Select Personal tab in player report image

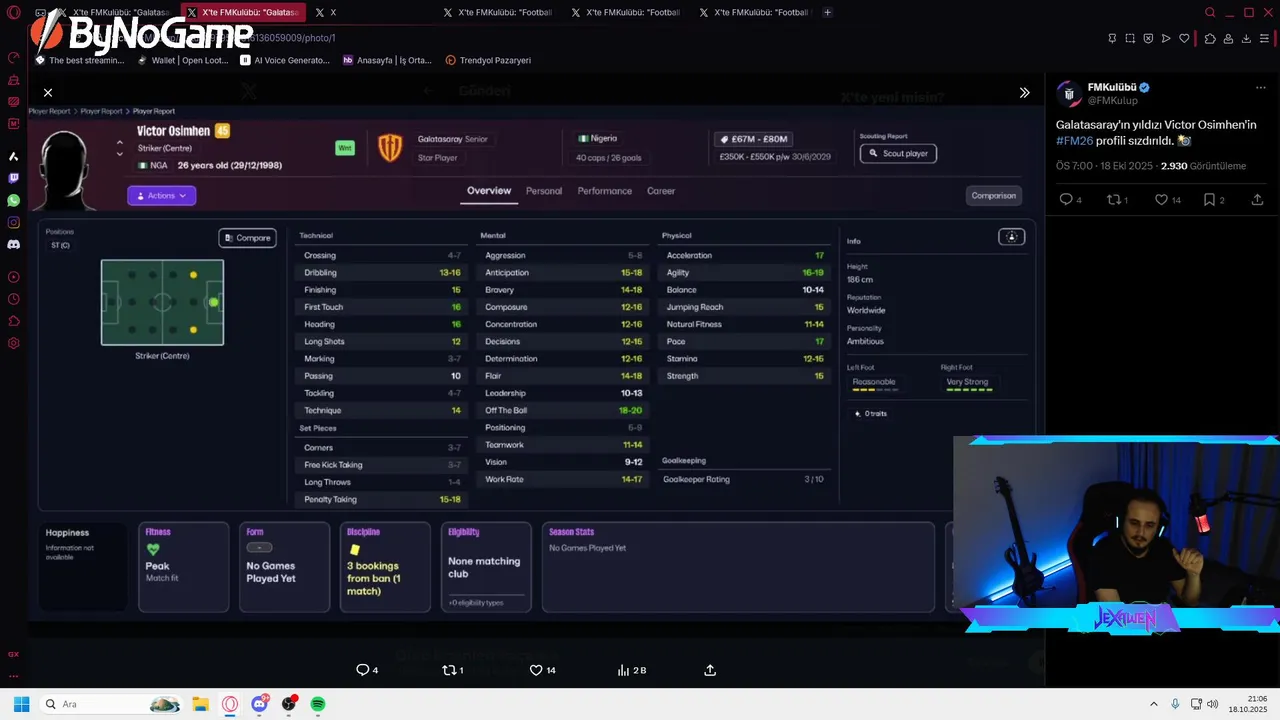pyautogui.click(x=544, y=191)
